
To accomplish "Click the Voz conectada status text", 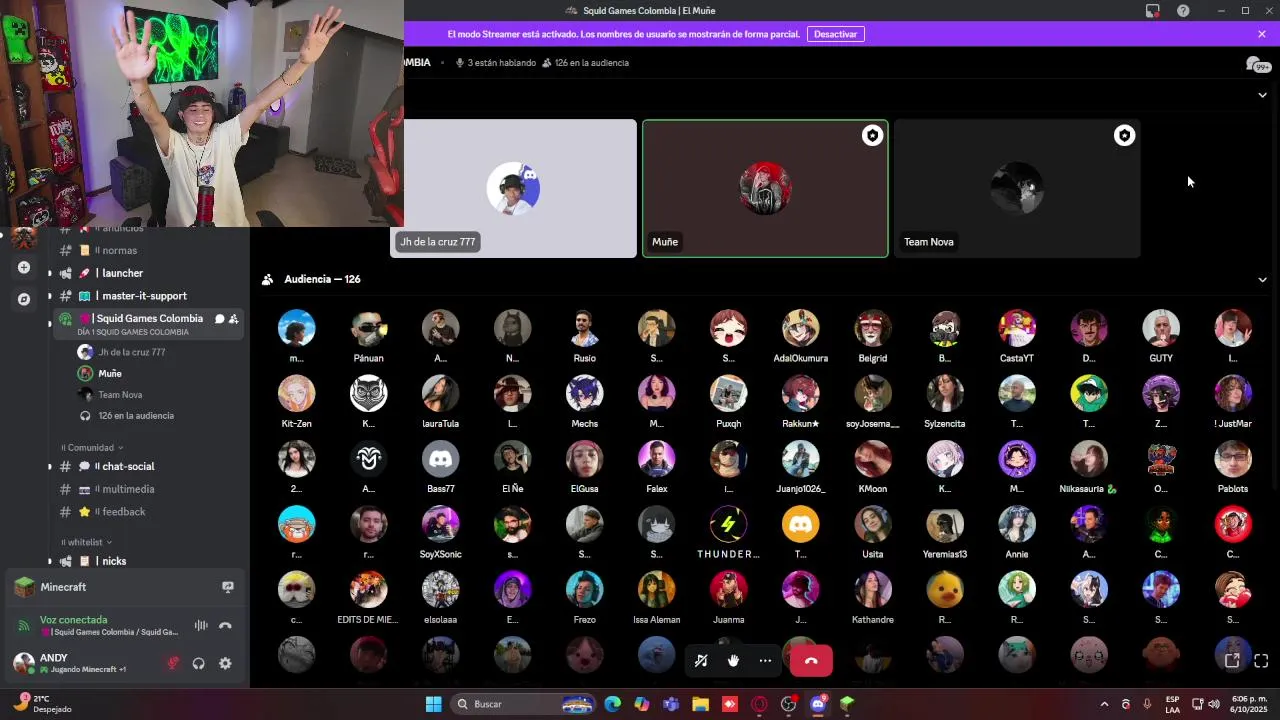I will click(73, 620).
